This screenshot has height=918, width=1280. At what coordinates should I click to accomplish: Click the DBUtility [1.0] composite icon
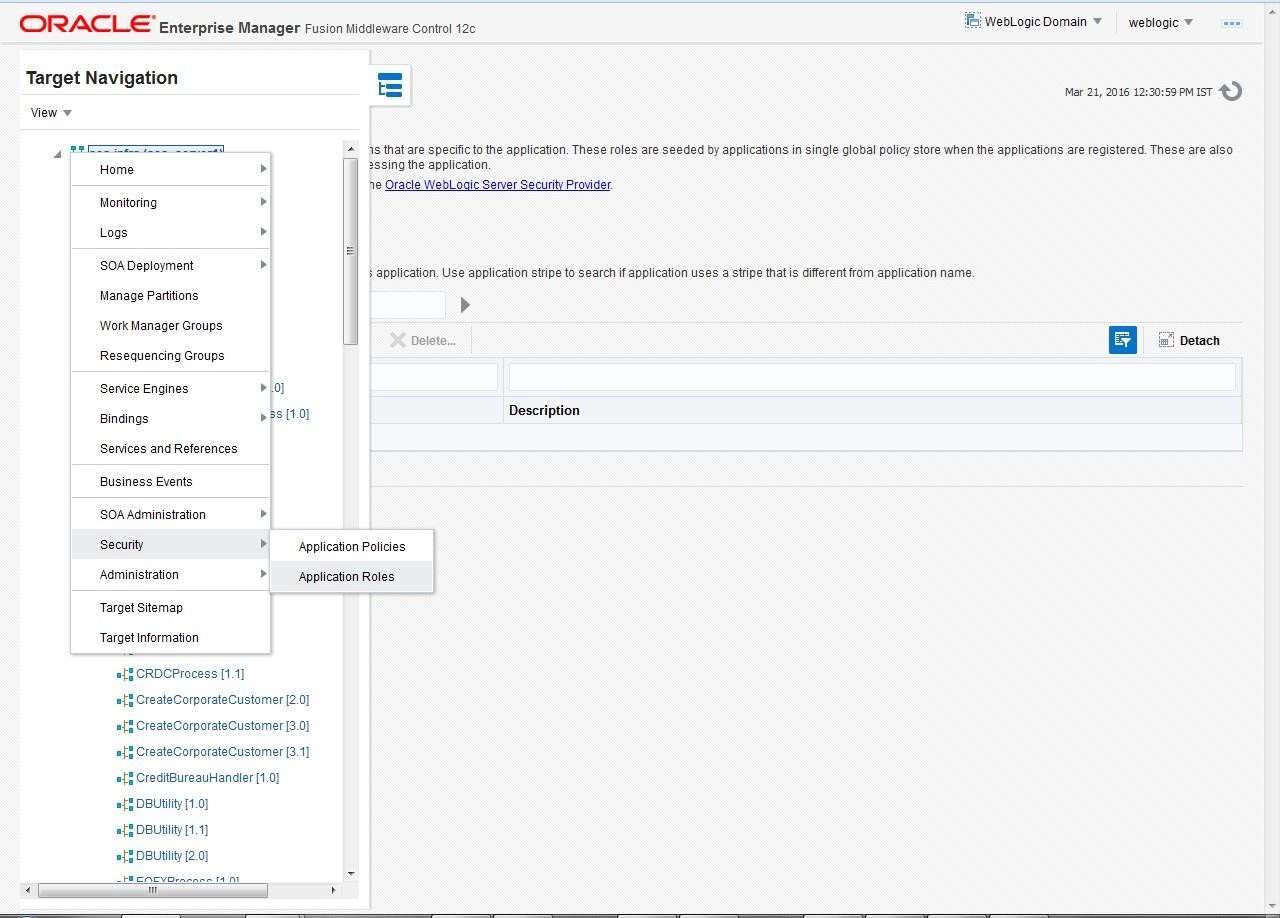click(125, 804)
